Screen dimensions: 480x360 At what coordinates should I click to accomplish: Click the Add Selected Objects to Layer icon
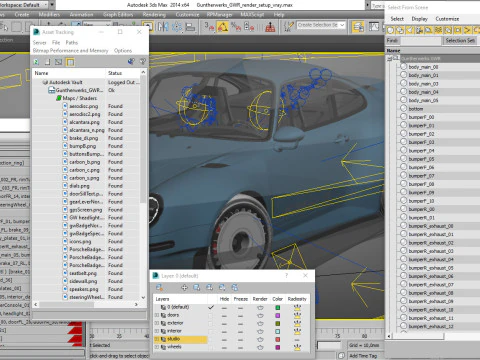coord(184,287)
